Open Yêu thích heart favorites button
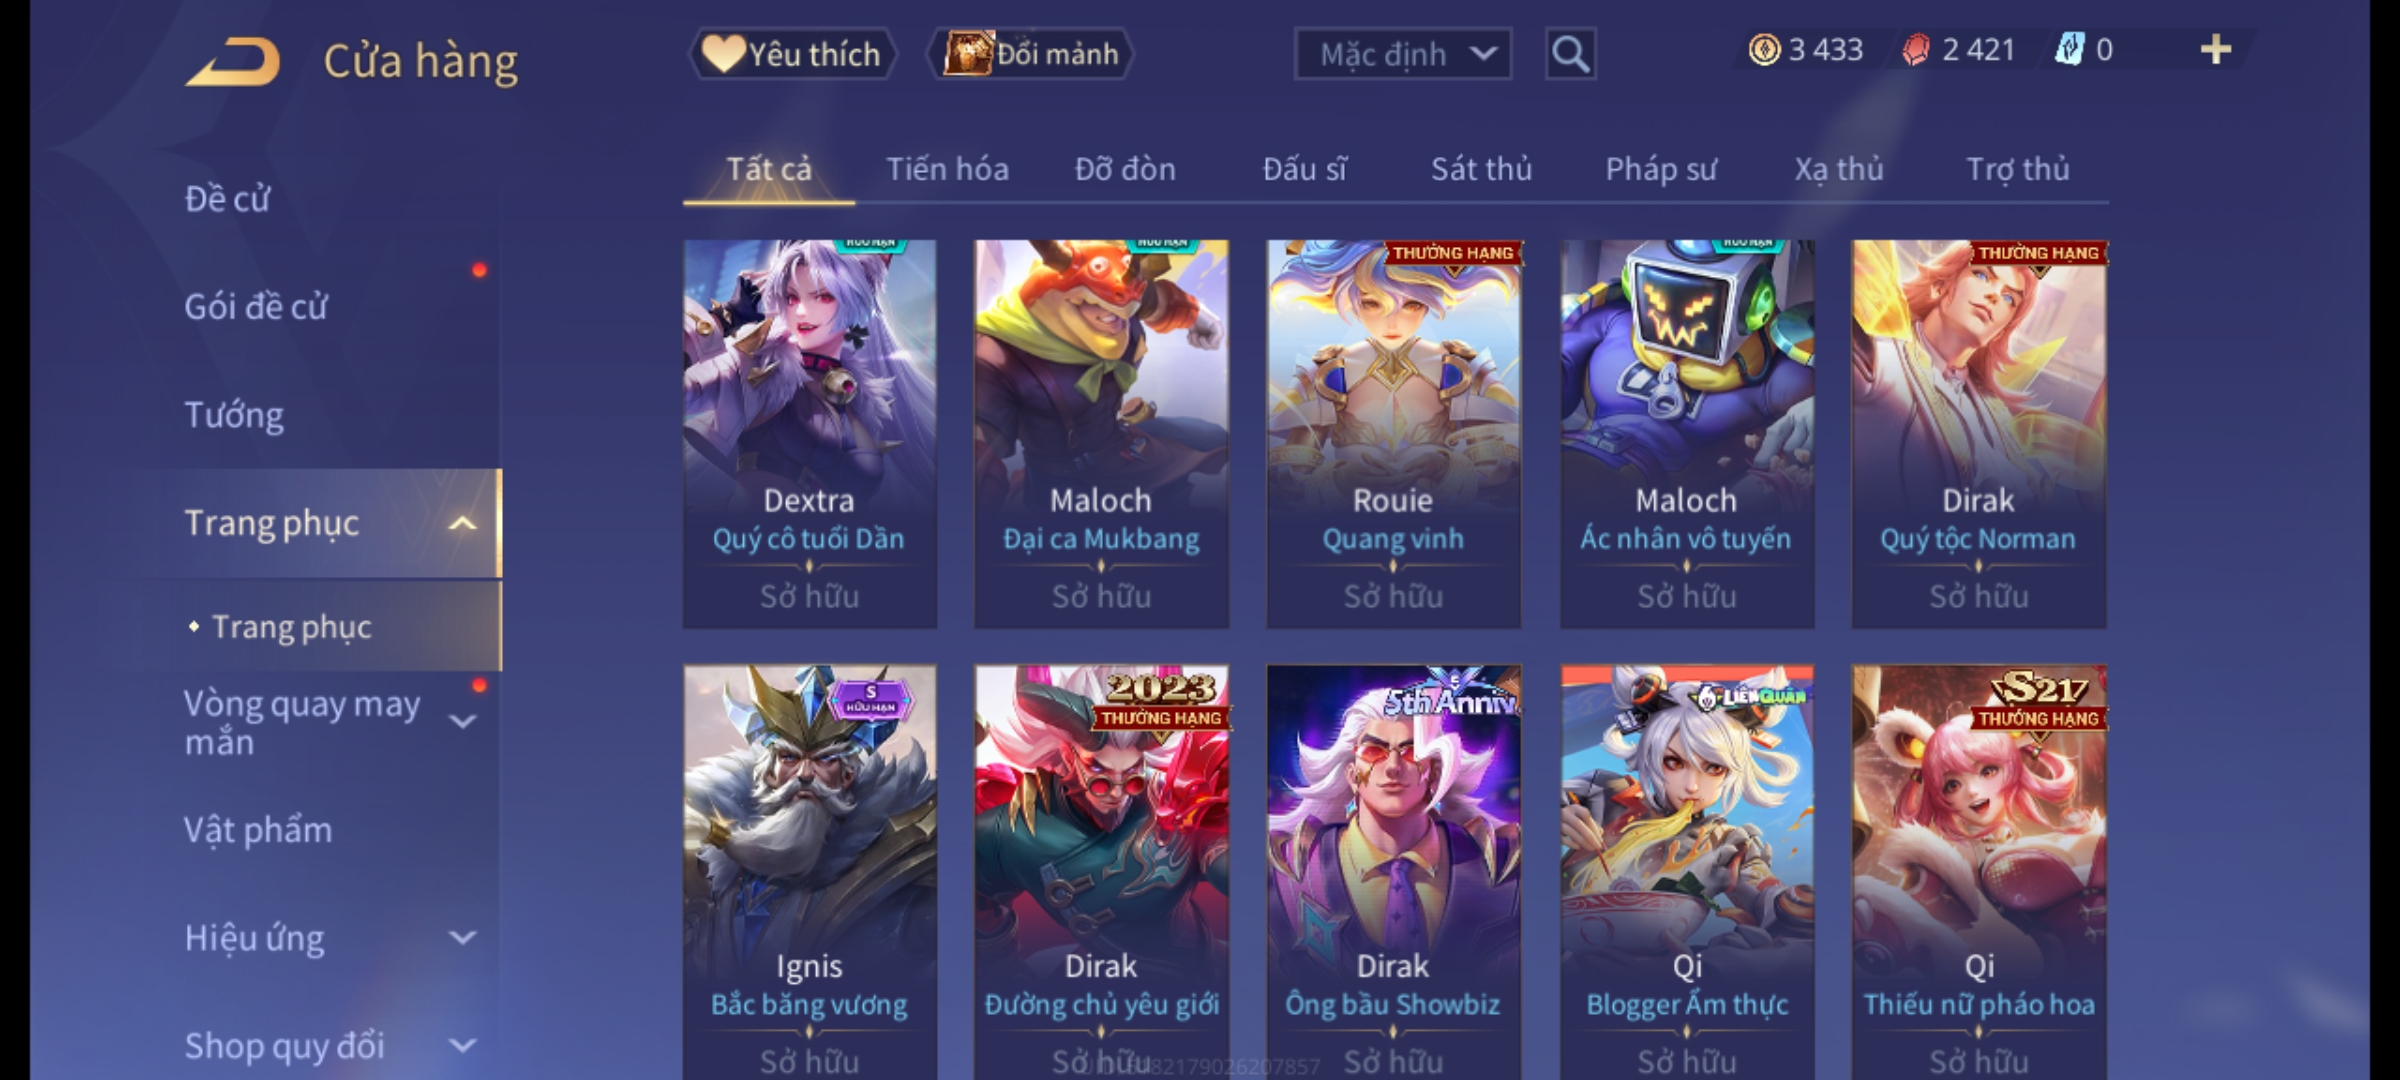The image size is (2400, 1080). tap(792, 54)
